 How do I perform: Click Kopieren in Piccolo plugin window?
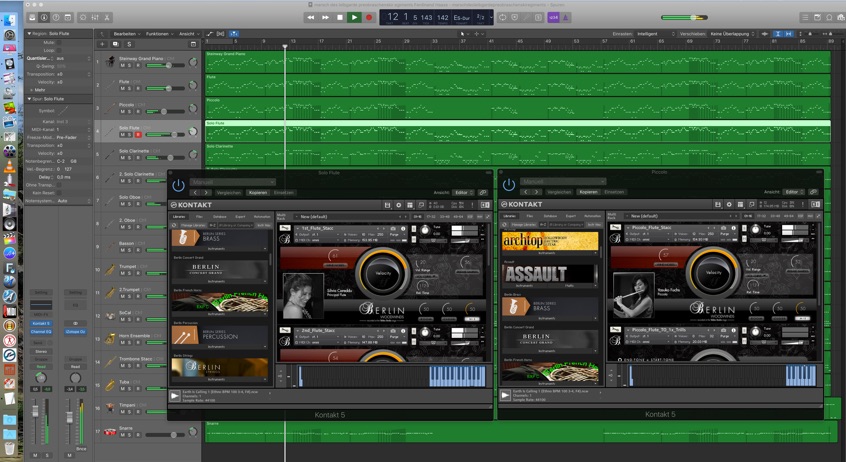tap(588, 192)
